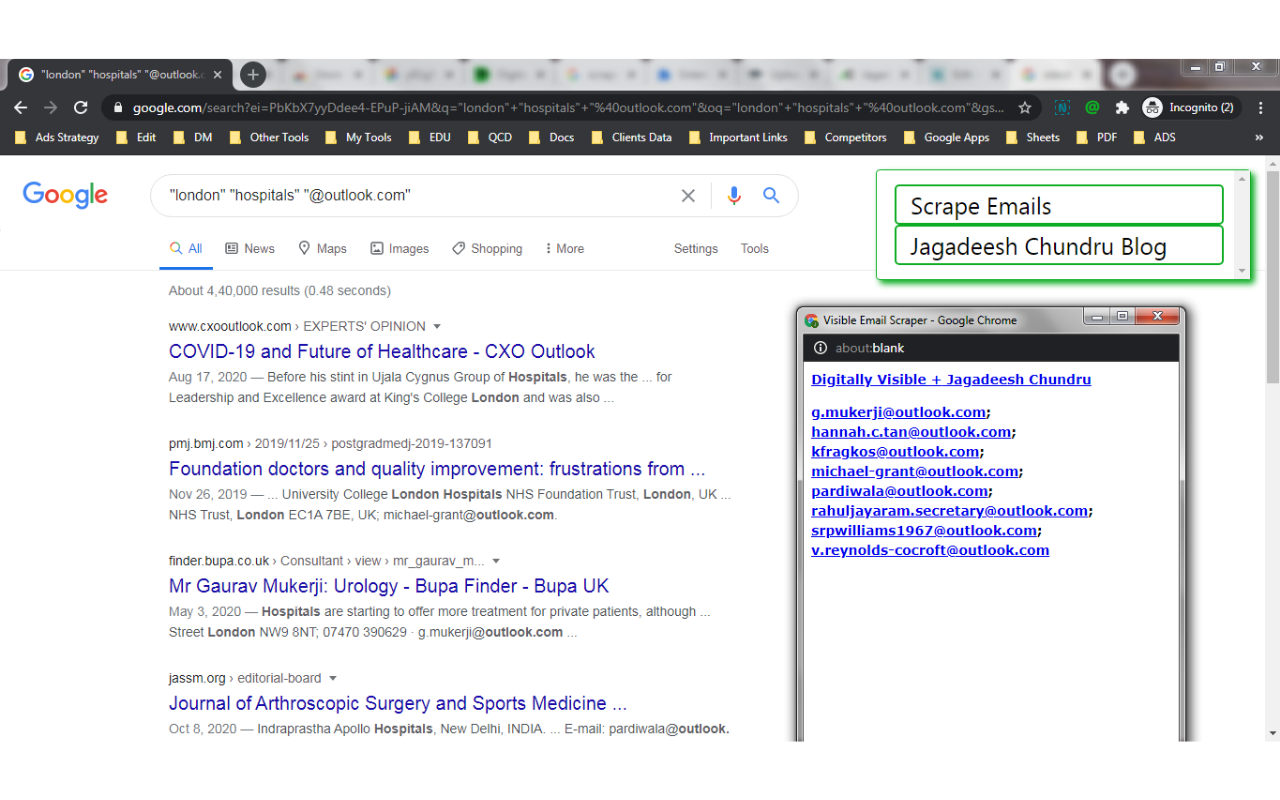Expand the cxooutlook.com result dropdown arrow
Screen dimensions: 1280x800
437,326
